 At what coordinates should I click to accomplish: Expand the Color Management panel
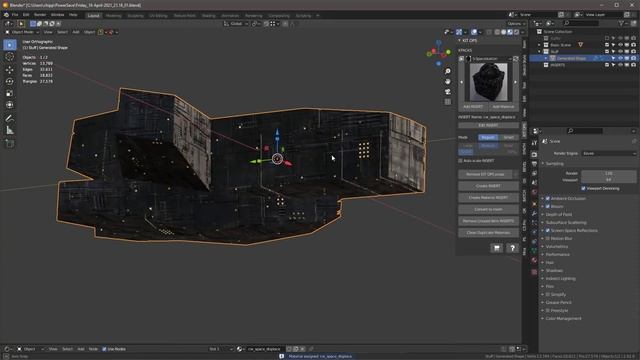tap(563, 318)
